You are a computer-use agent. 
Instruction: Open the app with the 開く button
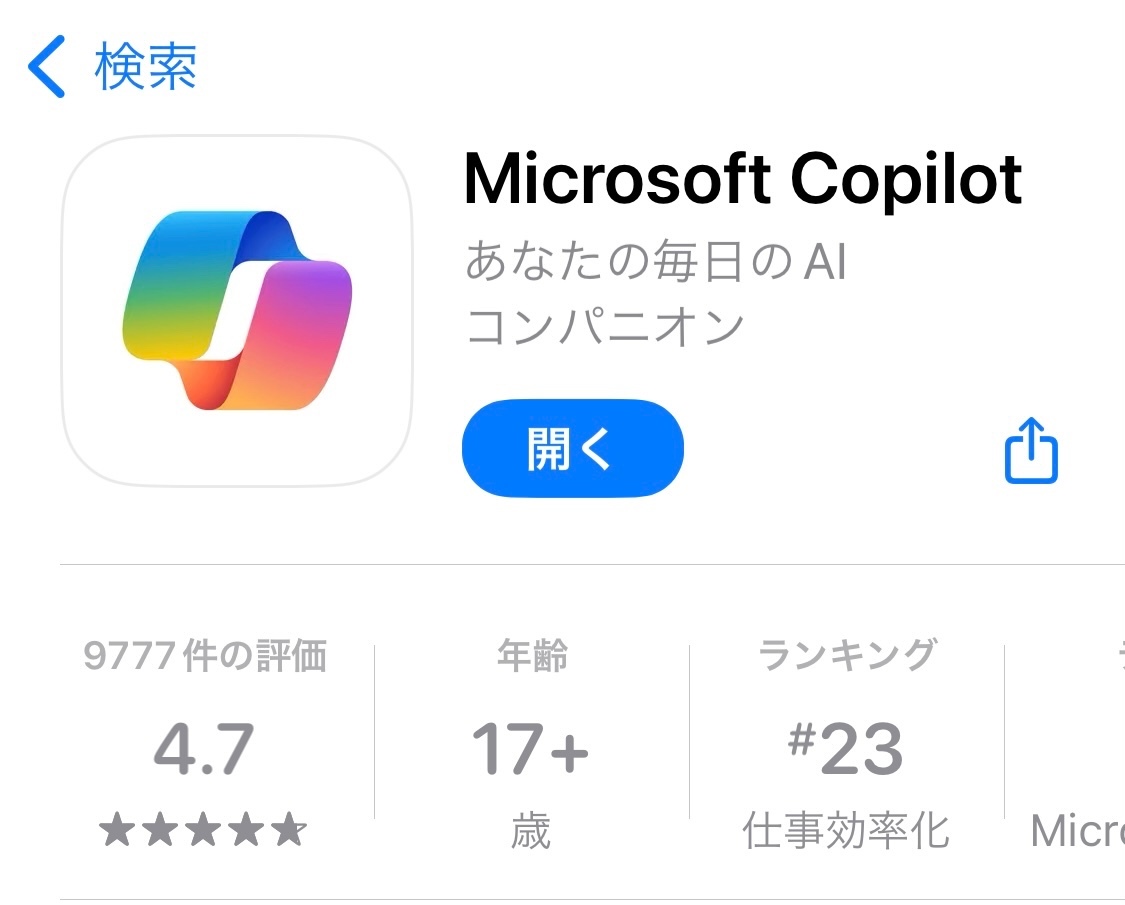[x=573, y=449]
